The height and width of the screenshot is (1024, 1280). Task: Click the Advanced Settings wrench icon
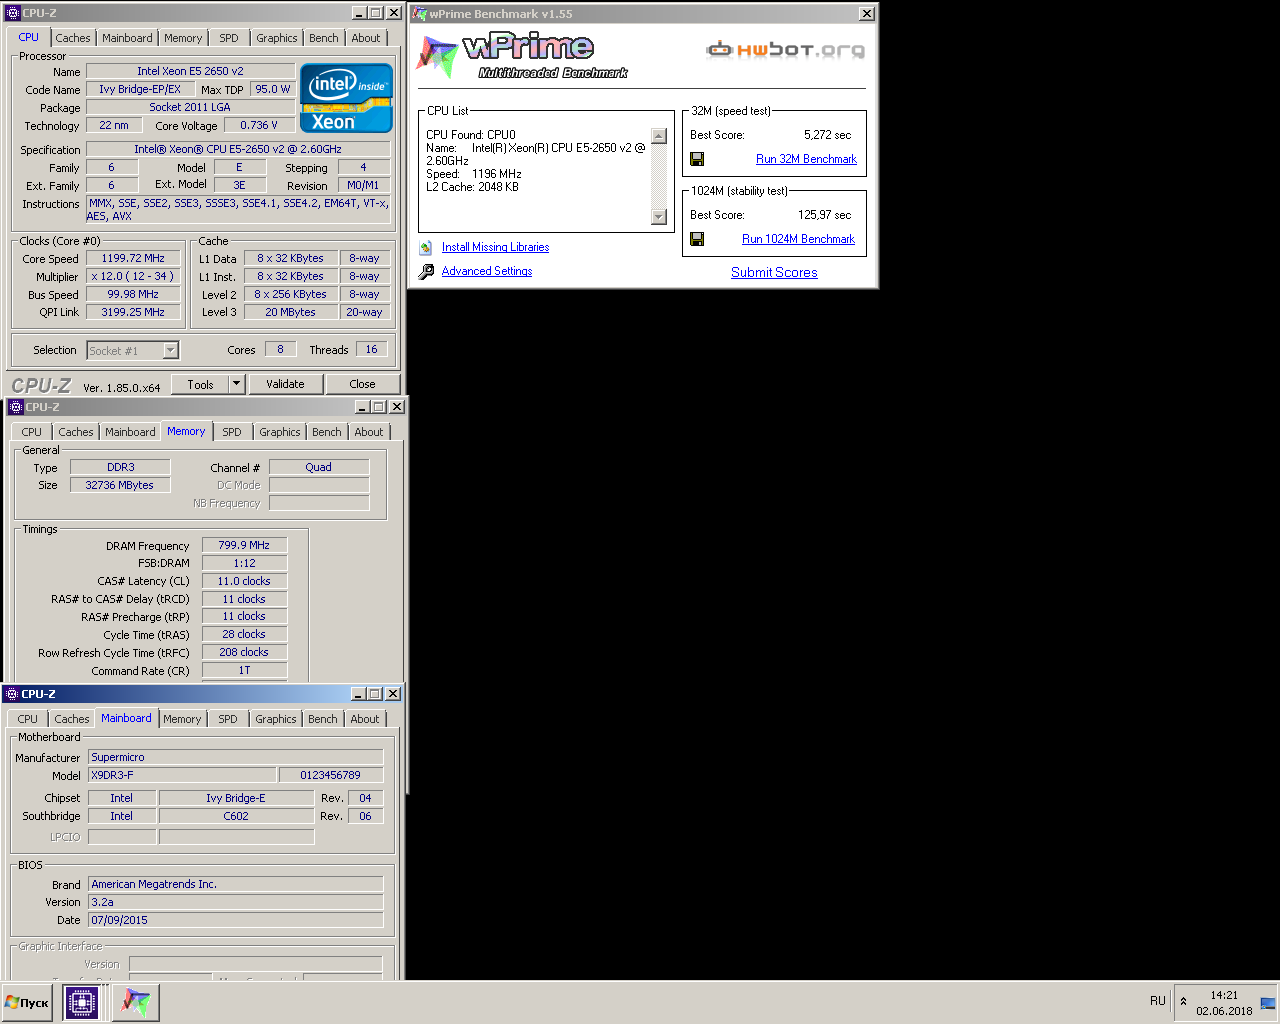tap(426, 271)
